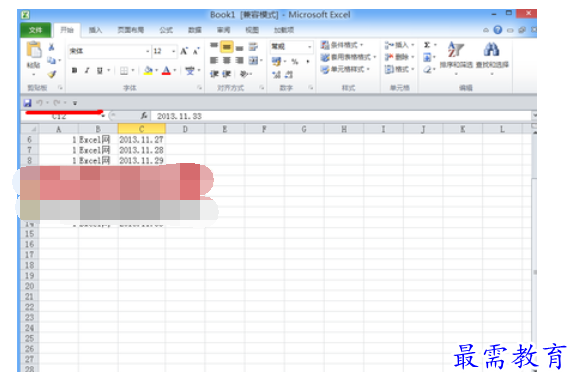This screenshot has height=388, width=575.
Task: Open font color dropdown arrow
Action: click(x=175, y=70)
